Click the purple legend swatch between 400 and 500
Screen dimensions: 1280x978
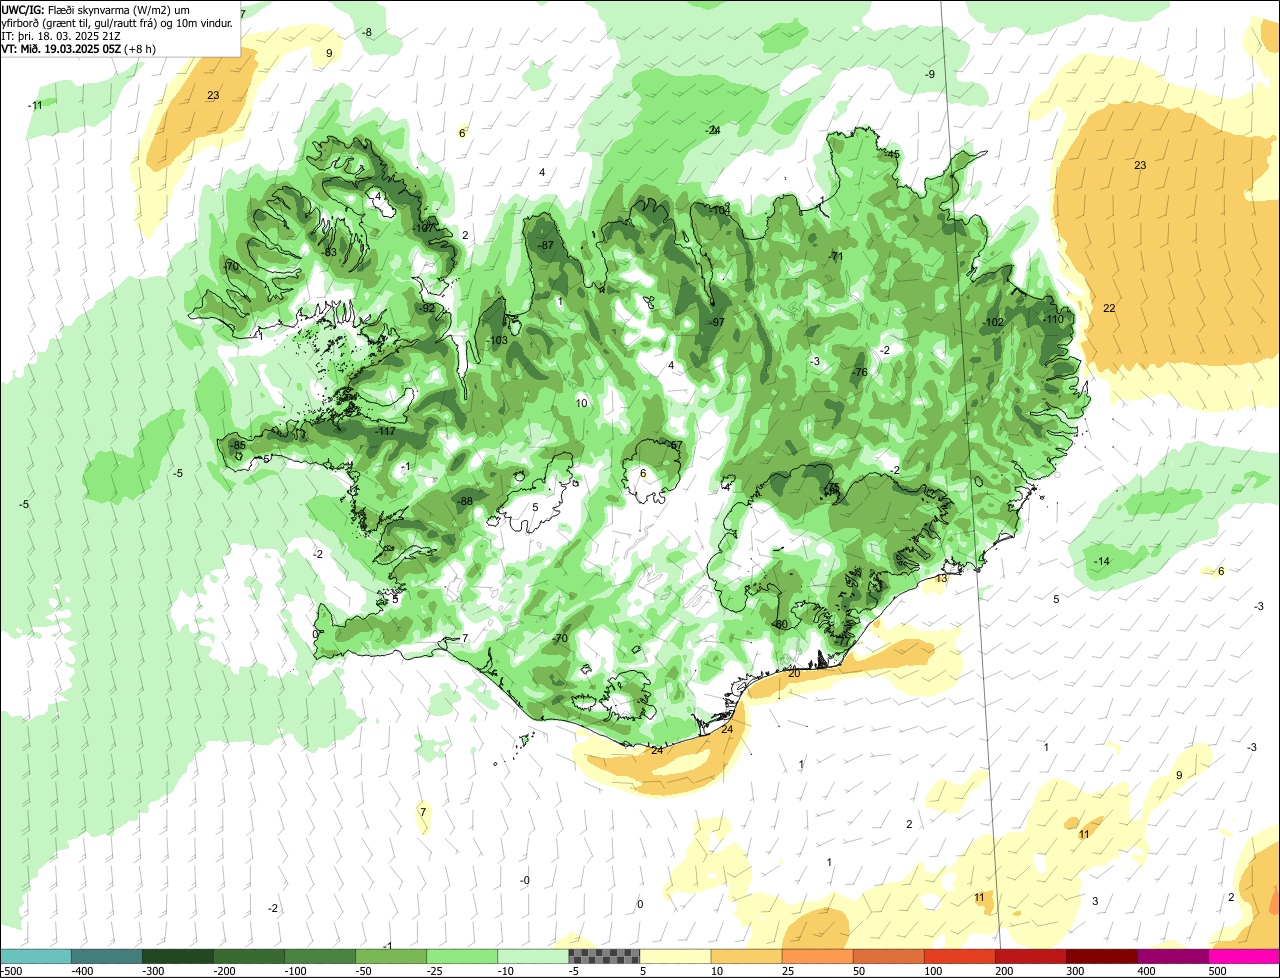(1172, 956)
